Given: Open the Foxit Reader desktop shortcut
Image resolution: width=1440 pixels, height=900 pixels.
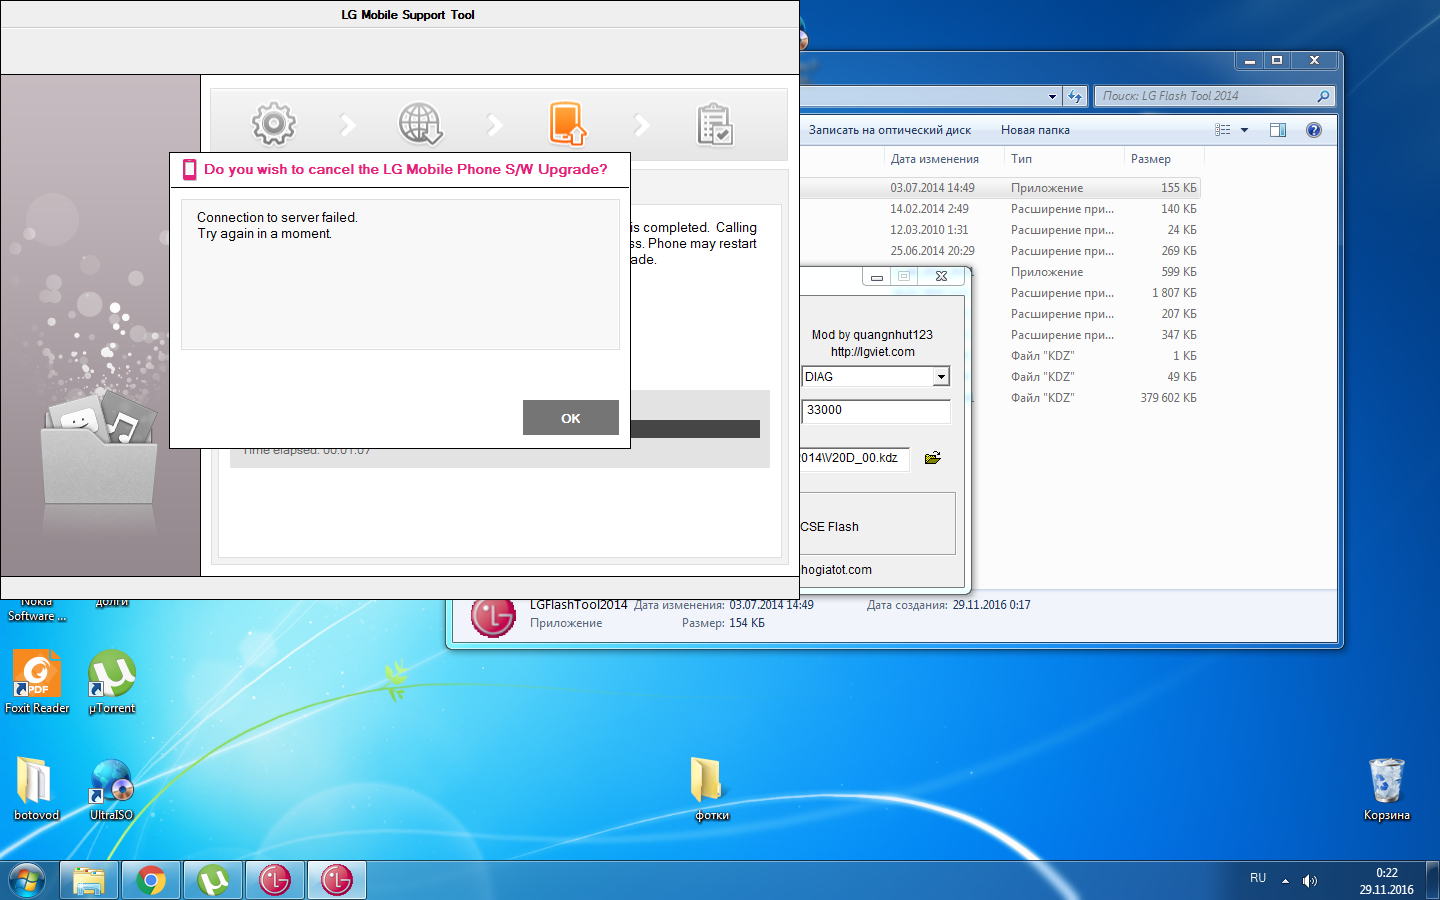Looking at the screenshot, I should click(37, 677).
